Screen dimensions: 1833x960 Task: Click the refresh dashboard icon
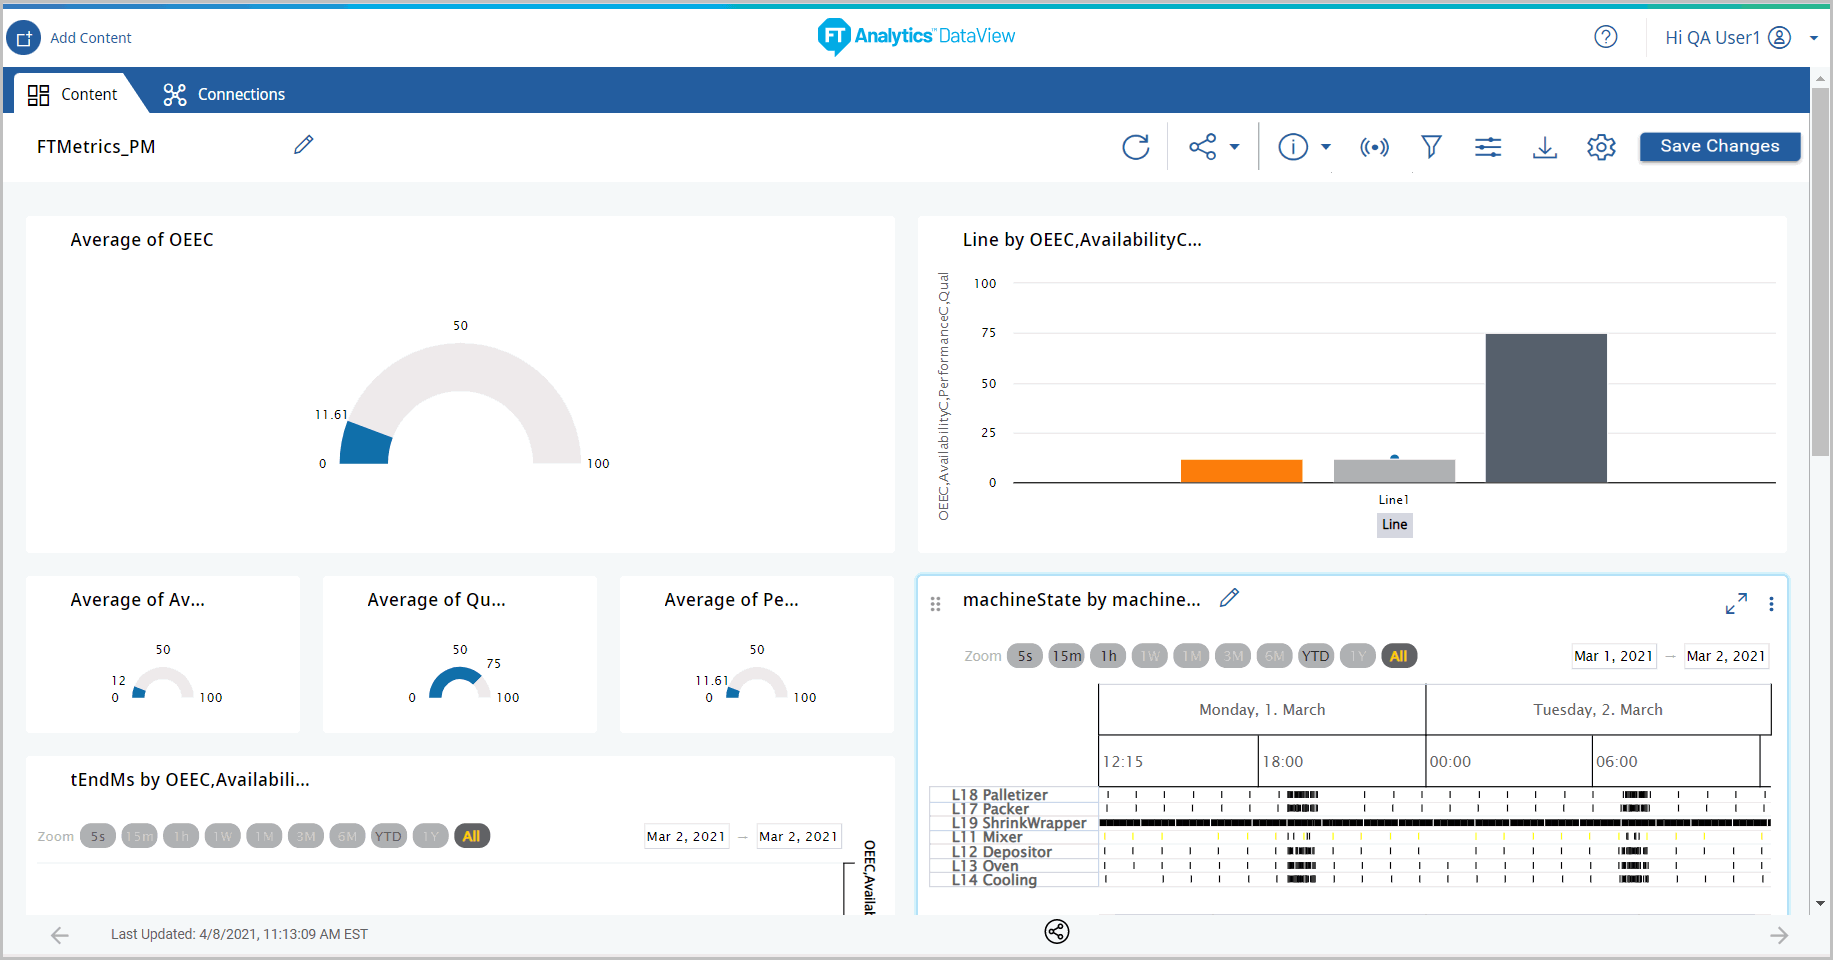coord(1135,147)
